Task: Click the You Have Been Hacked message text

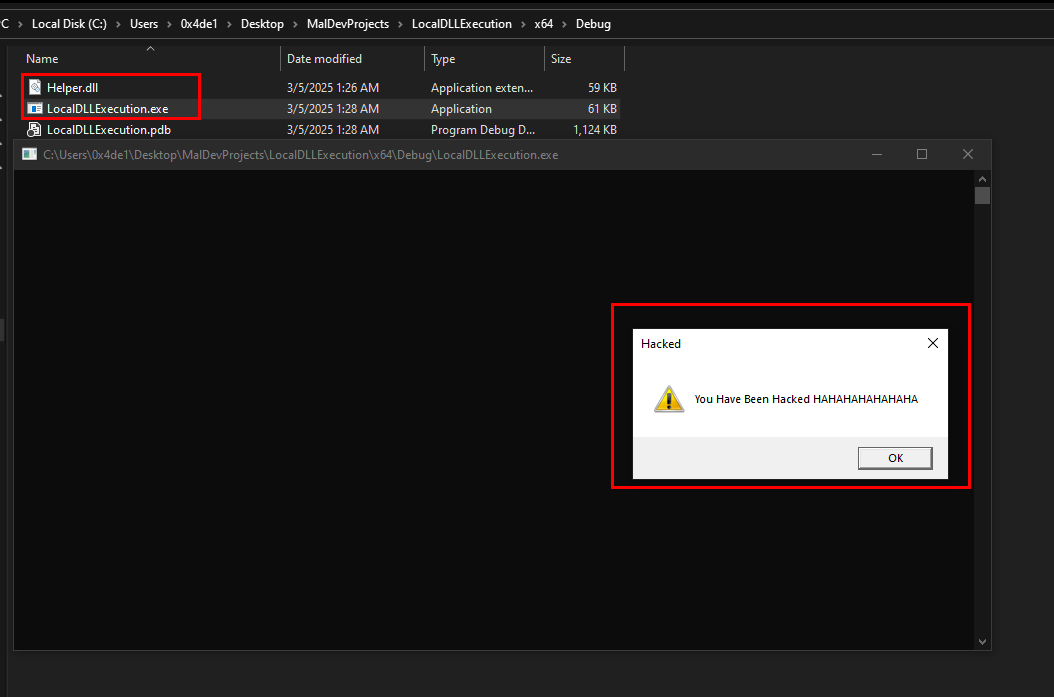Action: point(806,399)
